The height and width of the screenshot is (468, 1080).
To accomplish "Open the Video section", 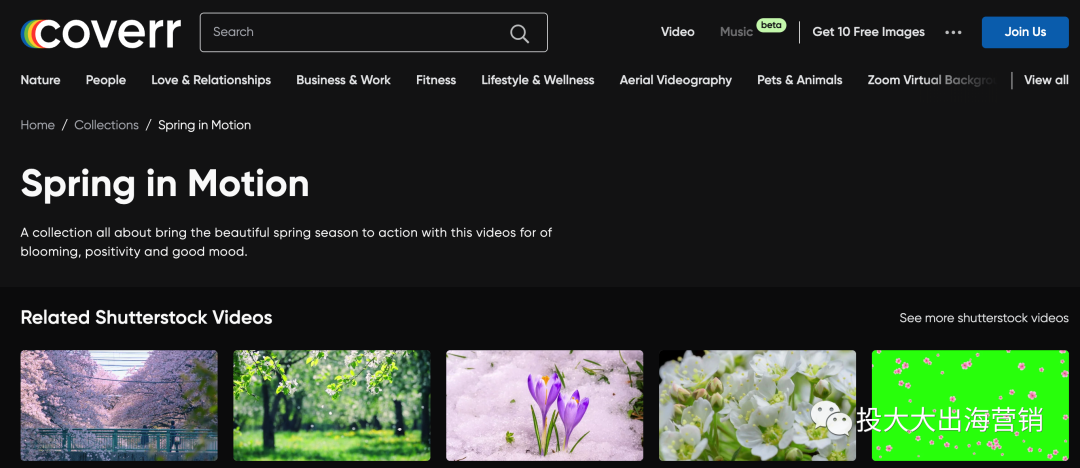I will [x=678, y=32].
